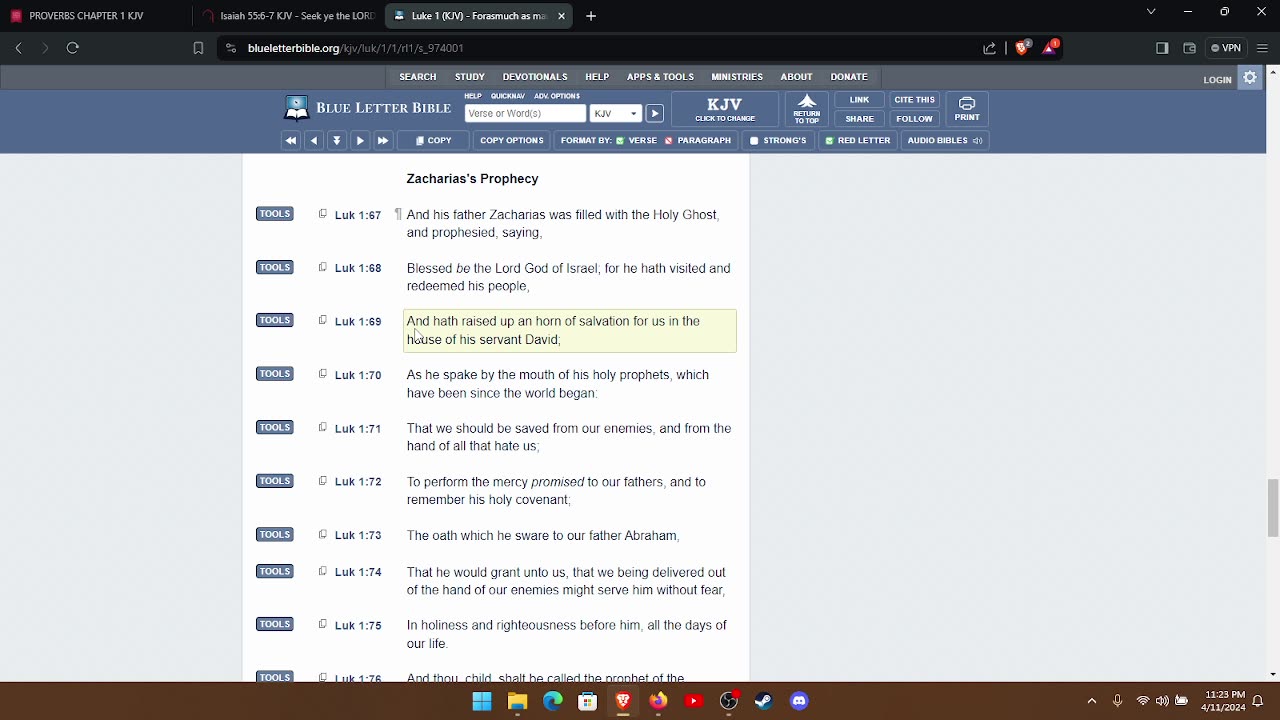
Task: Click the Login link
Action: pos(1217,80)
